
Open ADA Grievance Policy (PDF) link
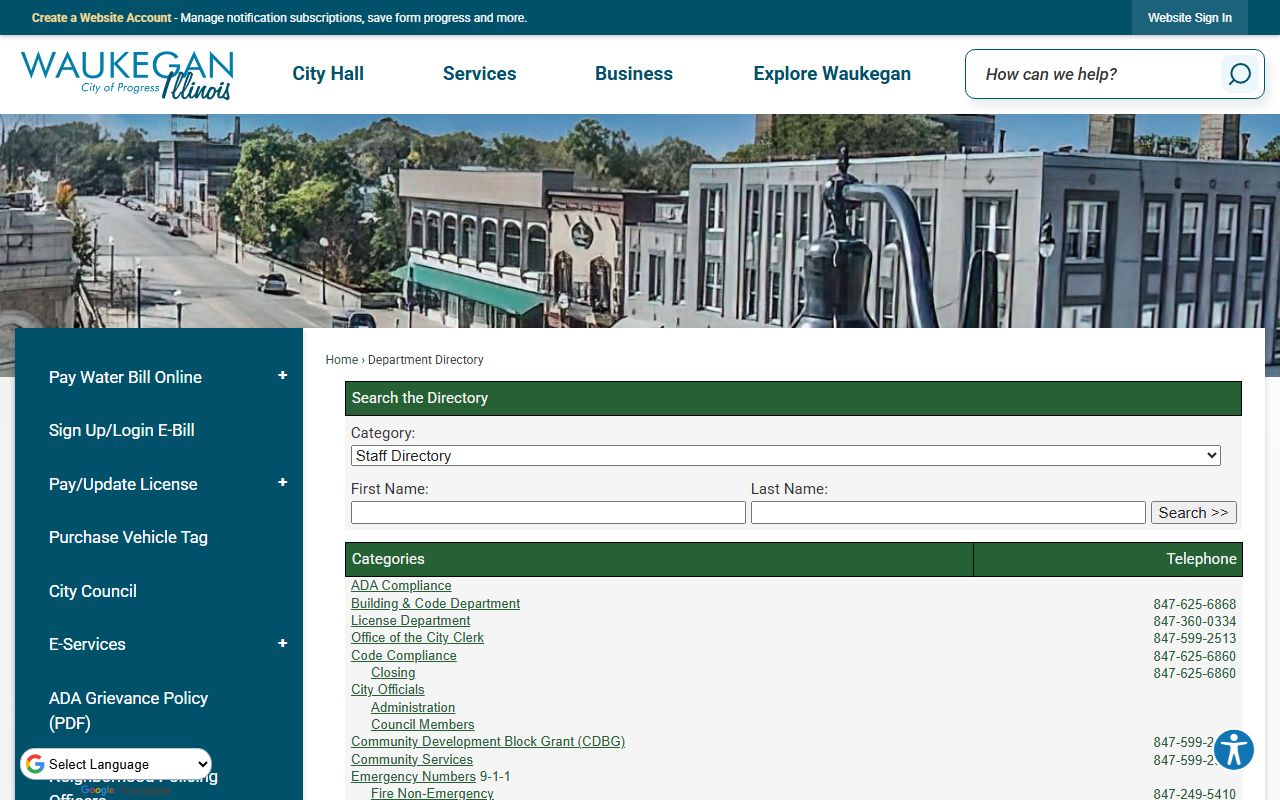128,710
